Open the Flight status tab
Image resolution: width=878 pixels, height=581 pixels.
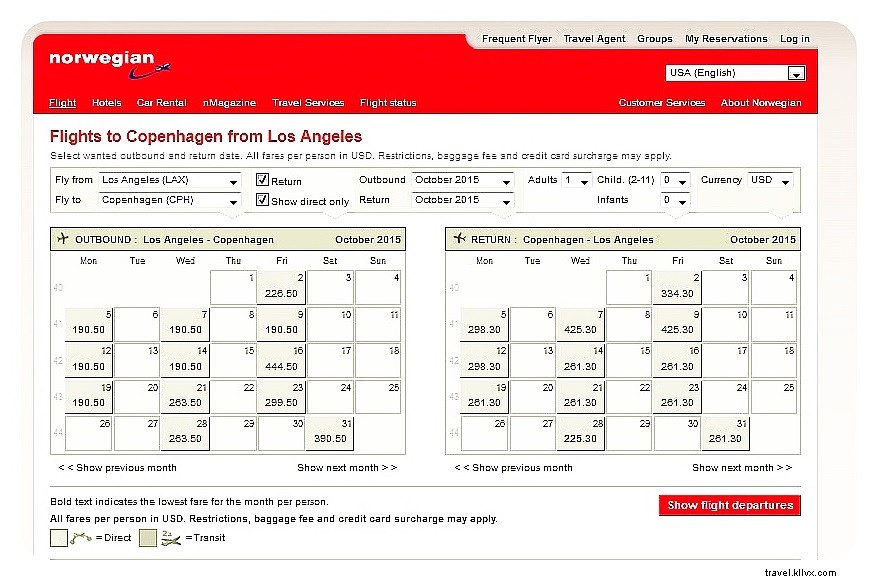(388, 102)
